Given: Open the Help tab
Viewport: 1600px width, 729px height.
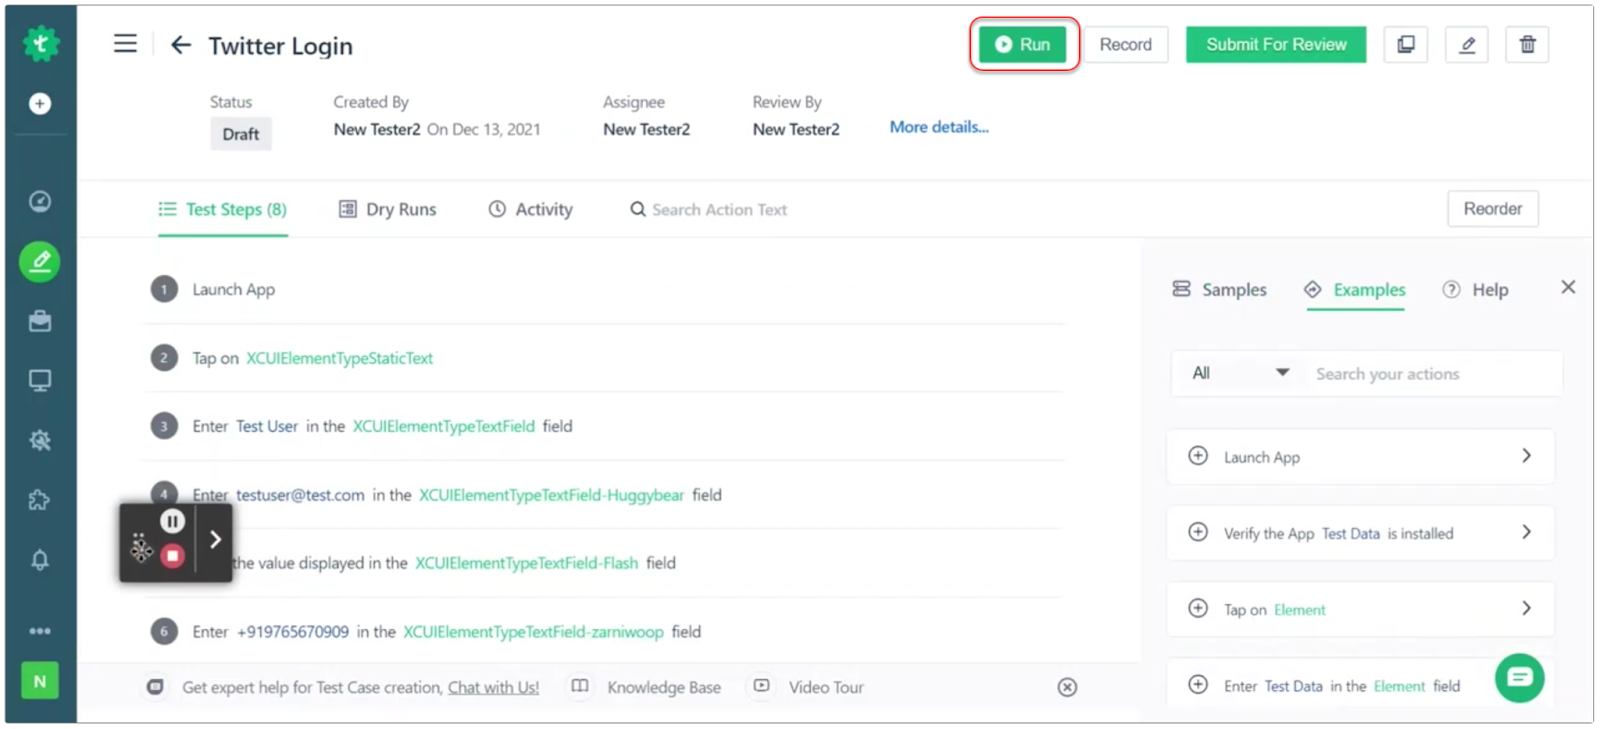Looking at the screenshot, I should [x=1475, y=289].
